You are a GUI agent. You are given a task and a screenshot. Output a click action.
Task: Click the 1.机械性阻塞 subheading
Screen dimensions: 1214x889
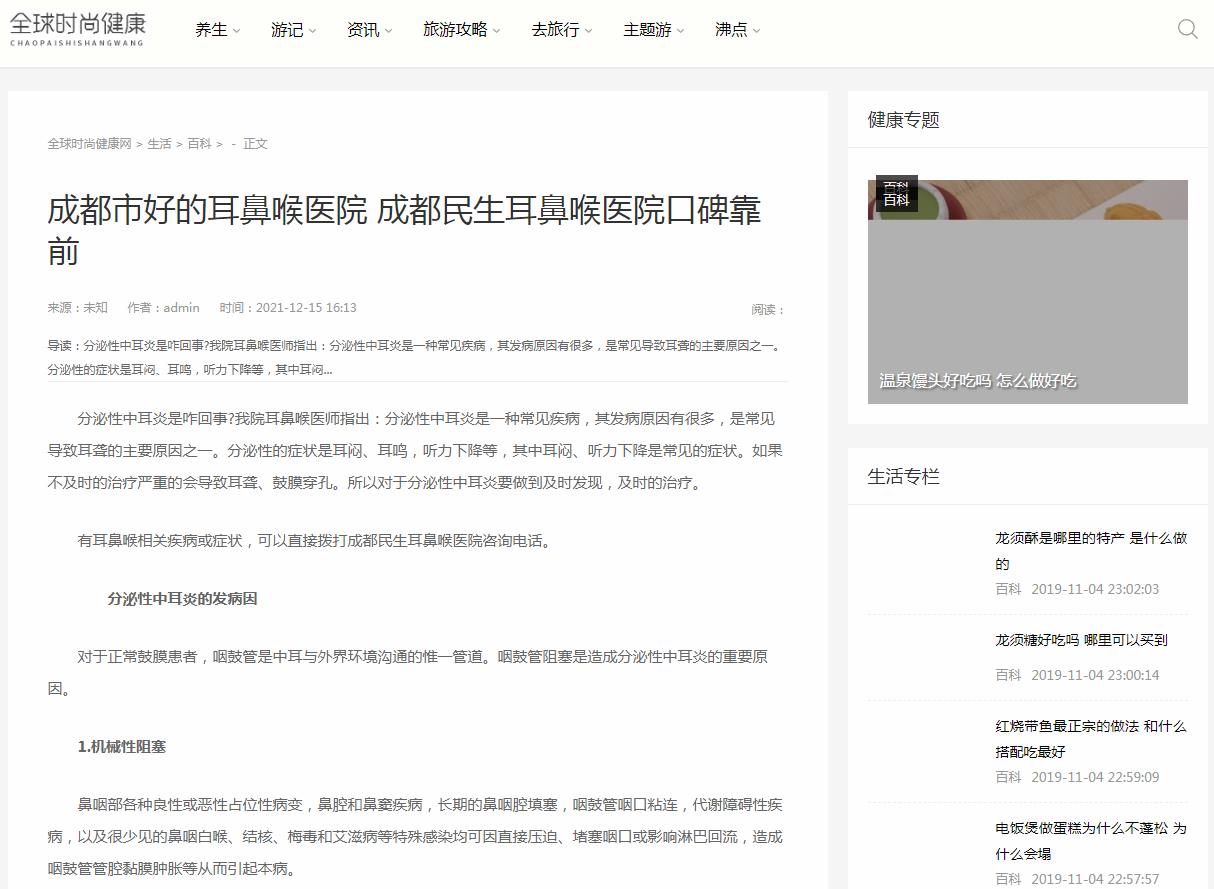coord(122,747)
